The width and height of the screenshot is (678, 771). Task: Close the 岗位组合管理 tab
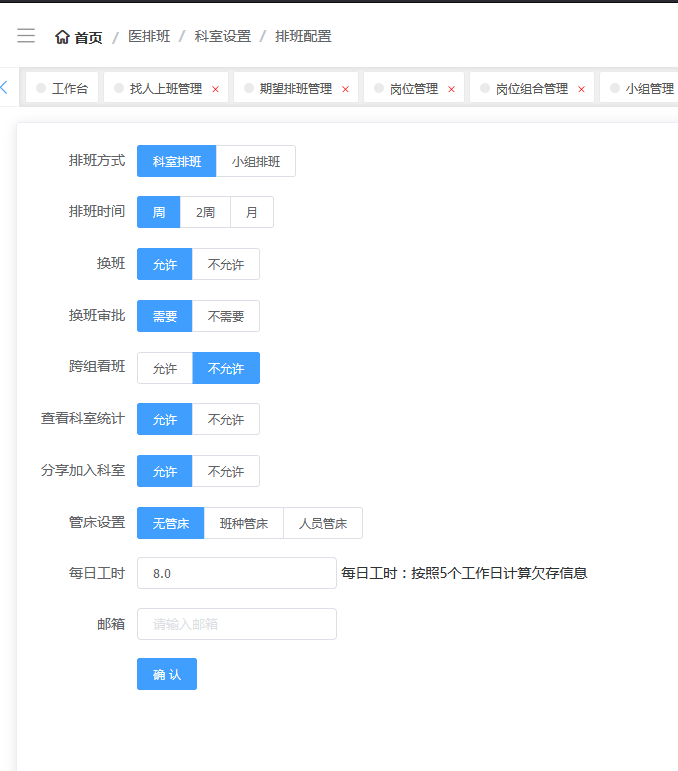(x=581, y=89)
